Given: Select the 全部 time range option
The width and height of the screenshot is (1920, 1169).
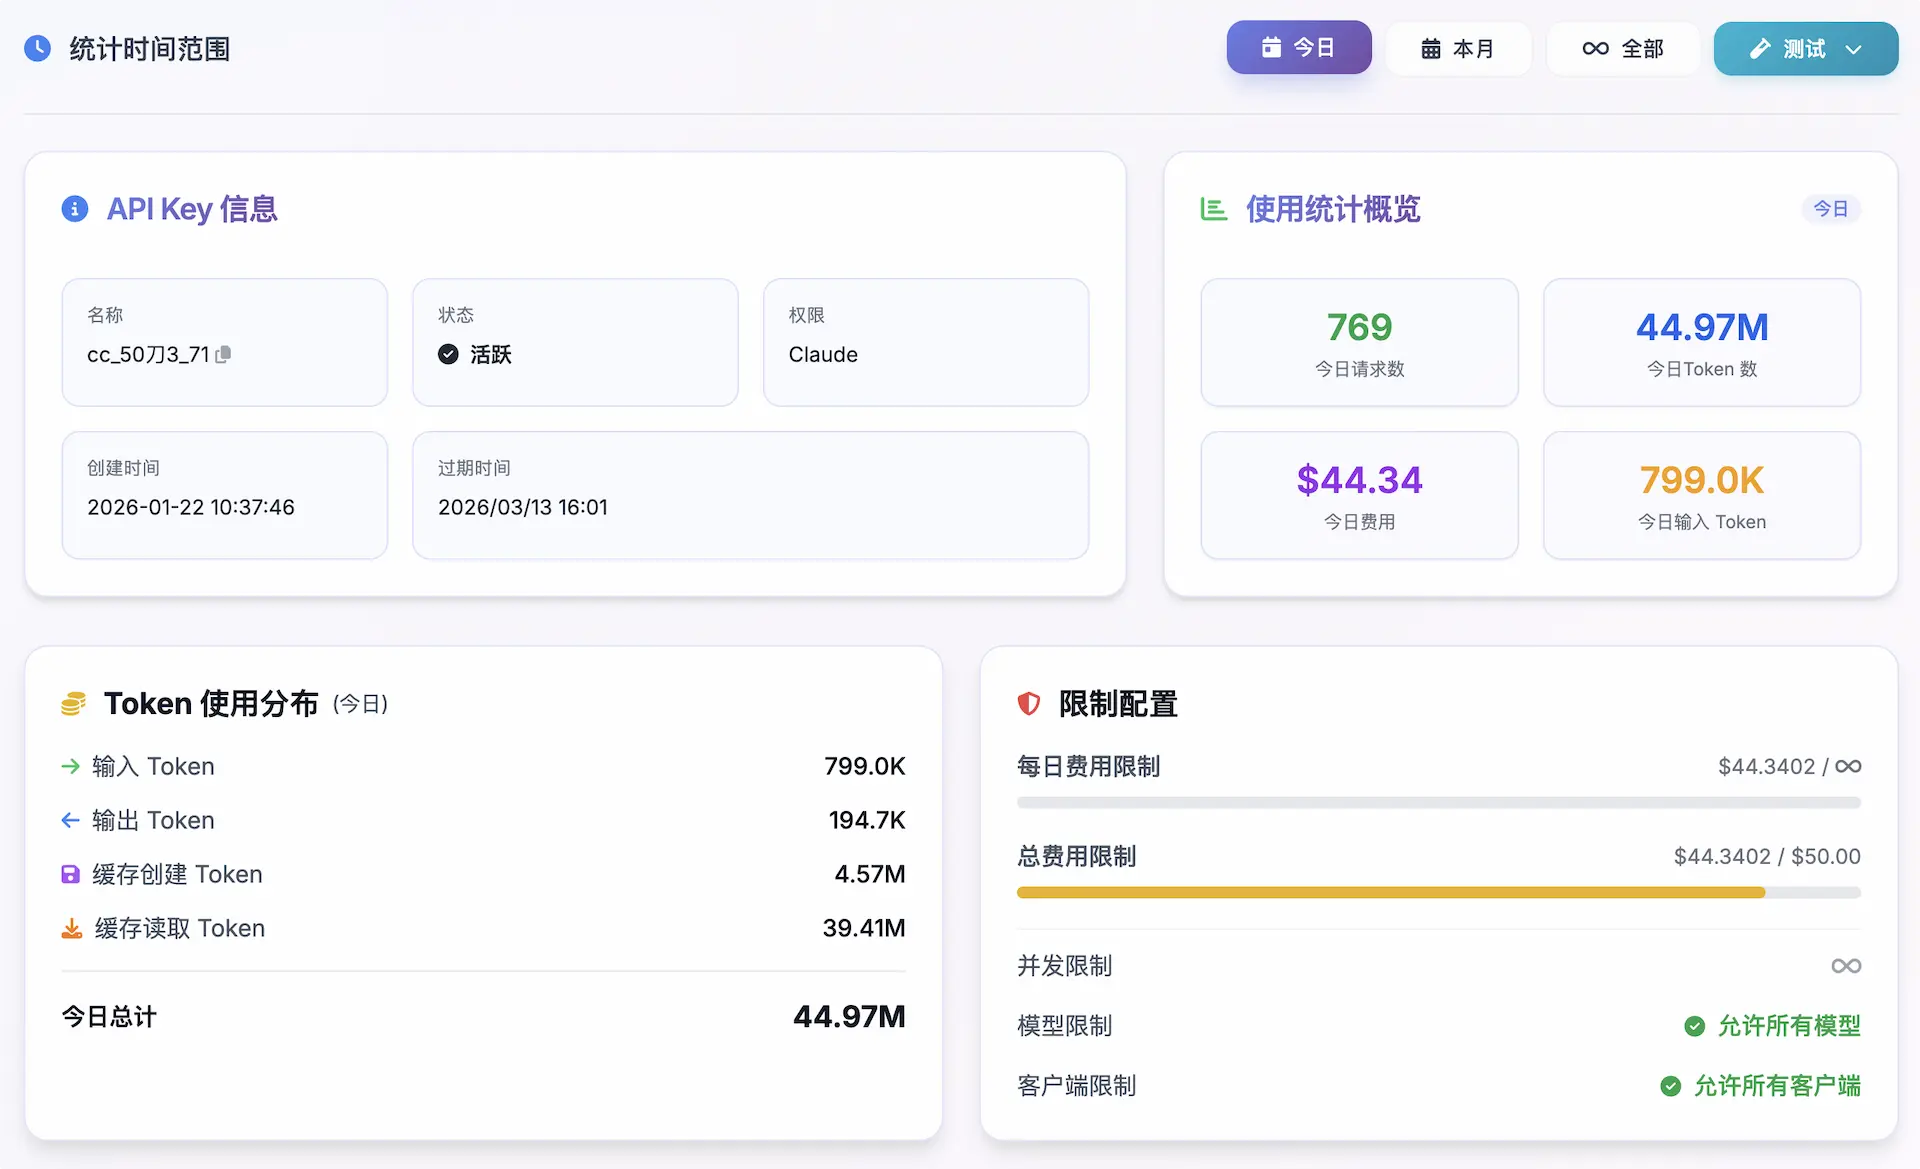Looking at the screenshot, I should 1622,49.
